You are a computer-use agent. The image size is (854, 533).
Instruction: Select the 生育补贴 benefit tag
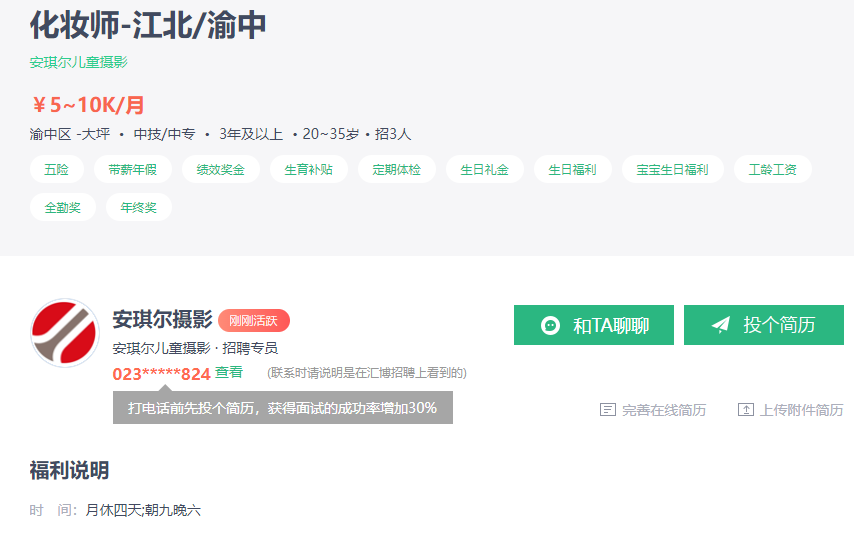tap(309, 169)
